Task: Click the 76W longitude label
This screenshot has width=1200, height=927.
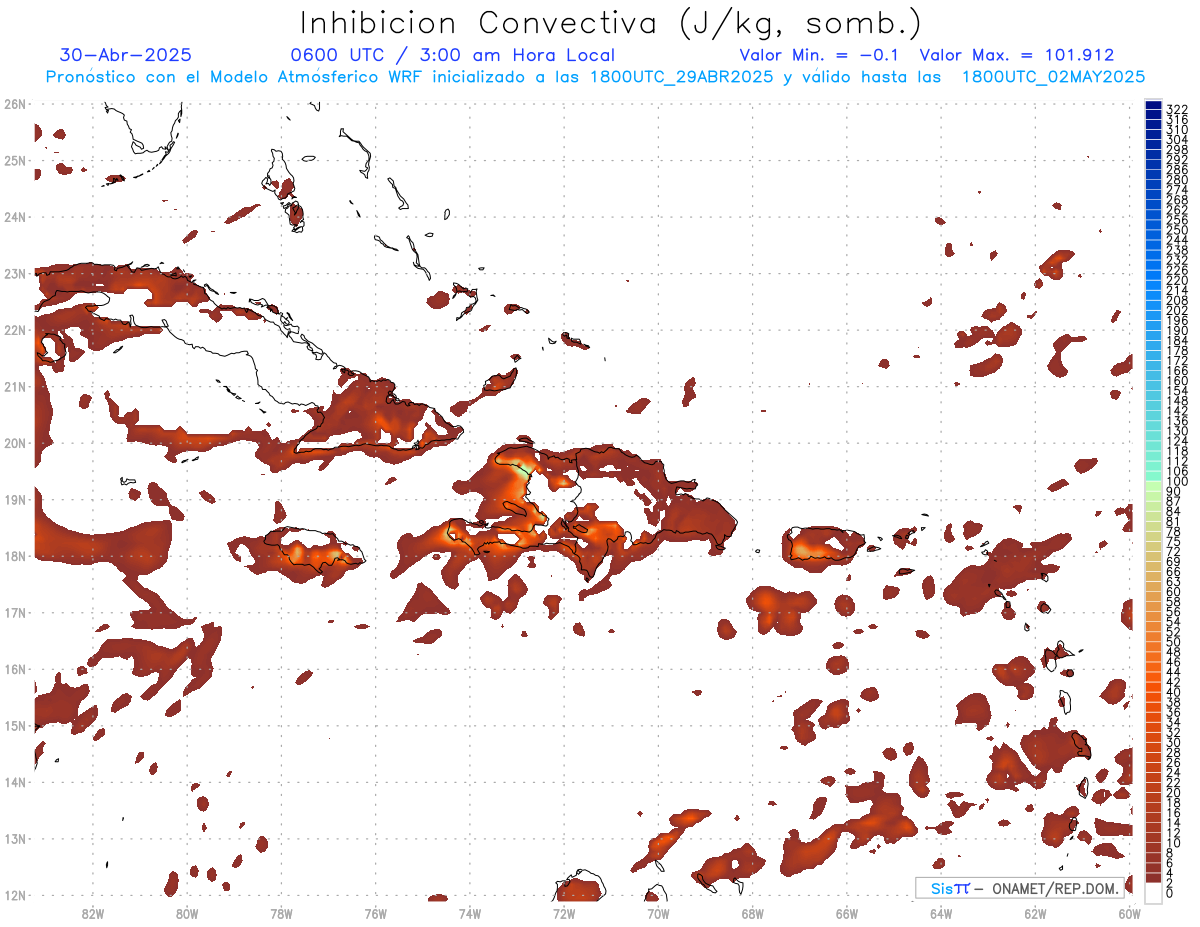Action: (x=375, y=913)
